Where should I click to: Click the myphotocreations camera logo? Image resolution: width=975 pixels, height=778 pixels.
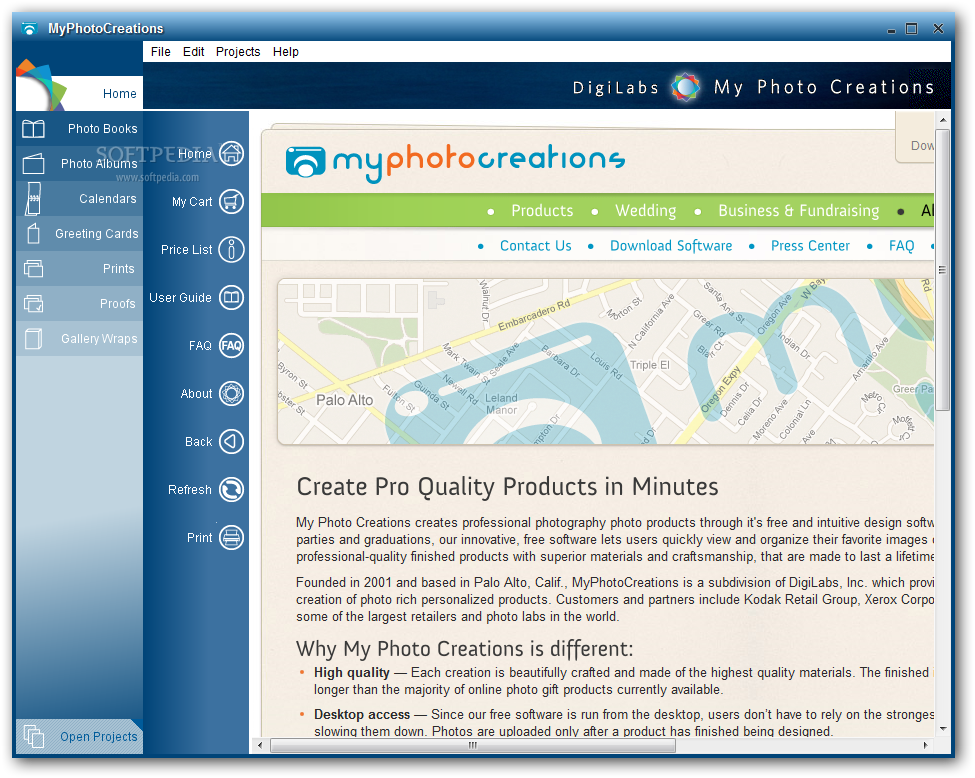[305, 162]
